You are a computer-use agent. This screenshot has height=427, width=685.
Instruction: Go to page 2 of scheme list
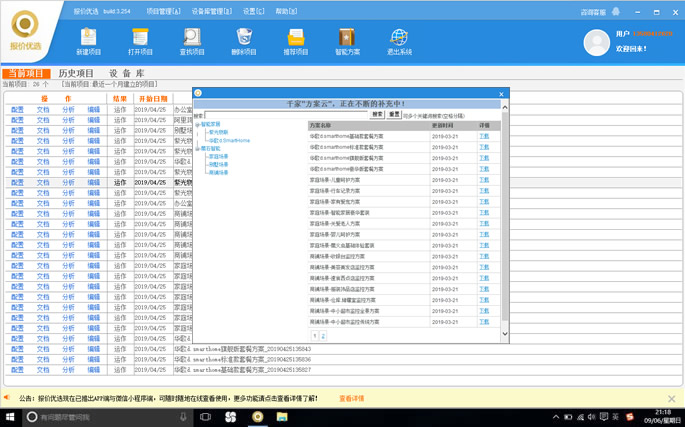pyautogui.click(x=323, y=336)
